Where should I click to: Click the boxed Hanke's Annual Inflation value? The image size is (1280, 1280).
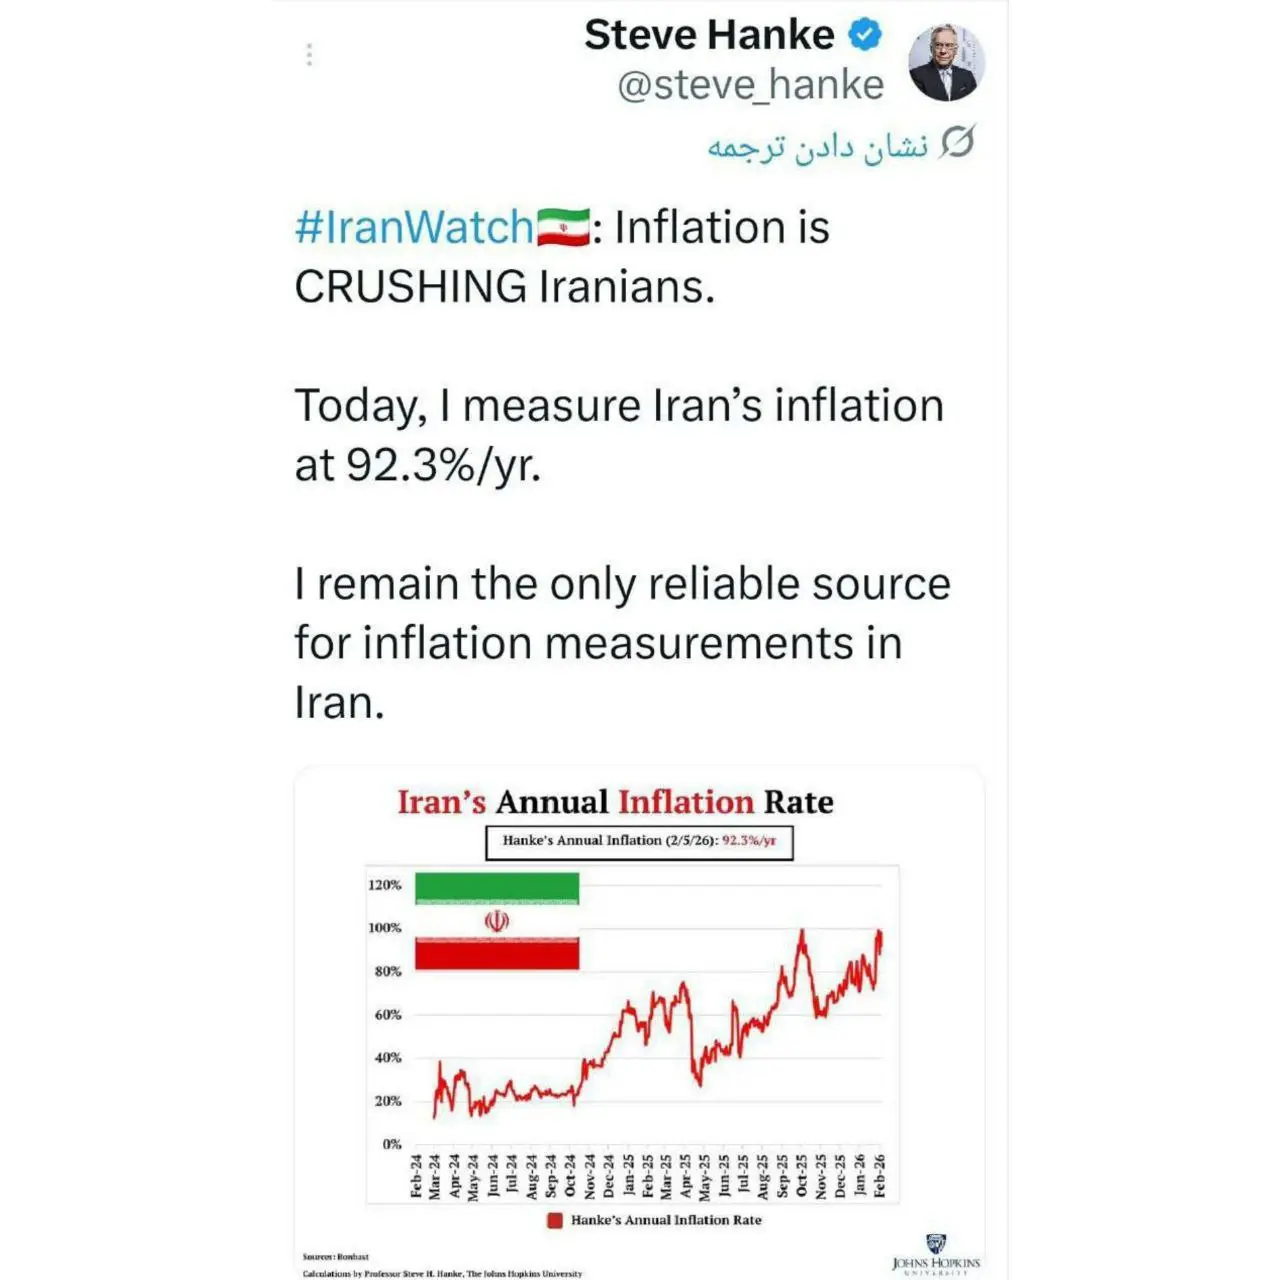click(x=639, y=841)
